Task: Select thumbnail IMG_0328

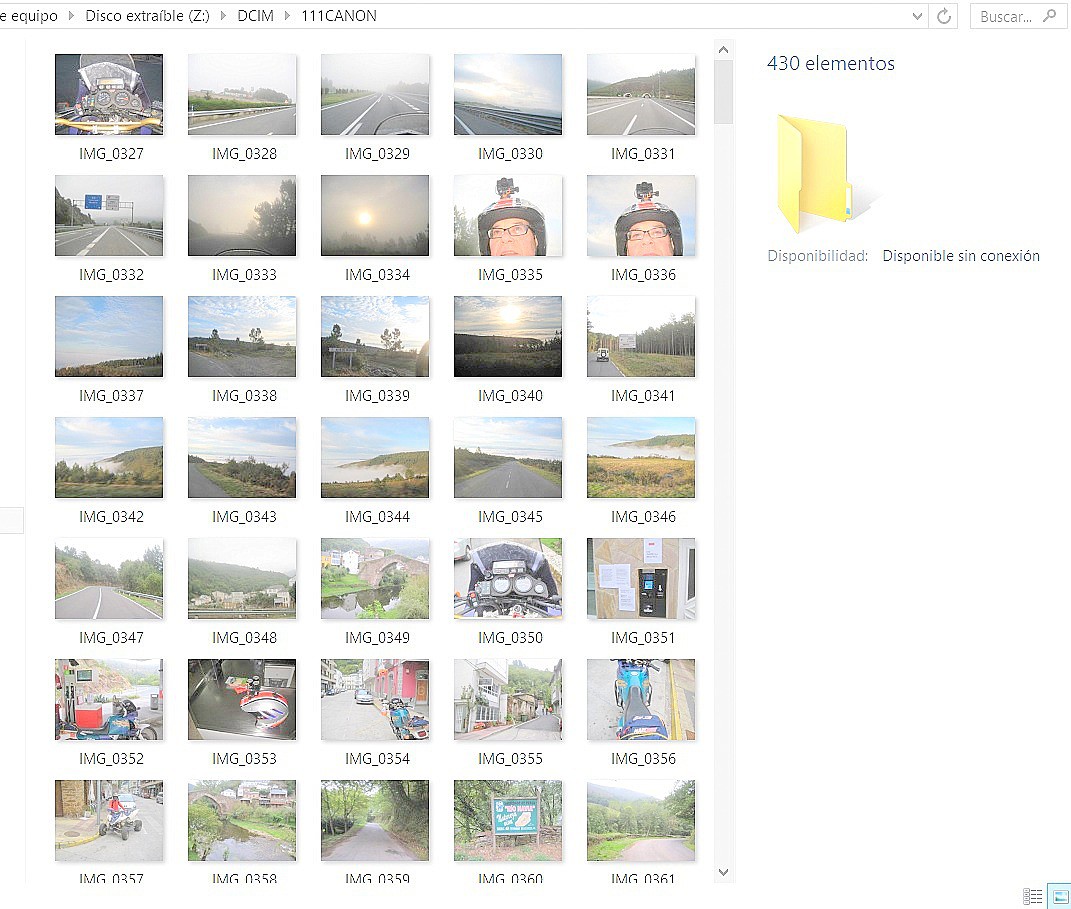Action: (242, 94)
